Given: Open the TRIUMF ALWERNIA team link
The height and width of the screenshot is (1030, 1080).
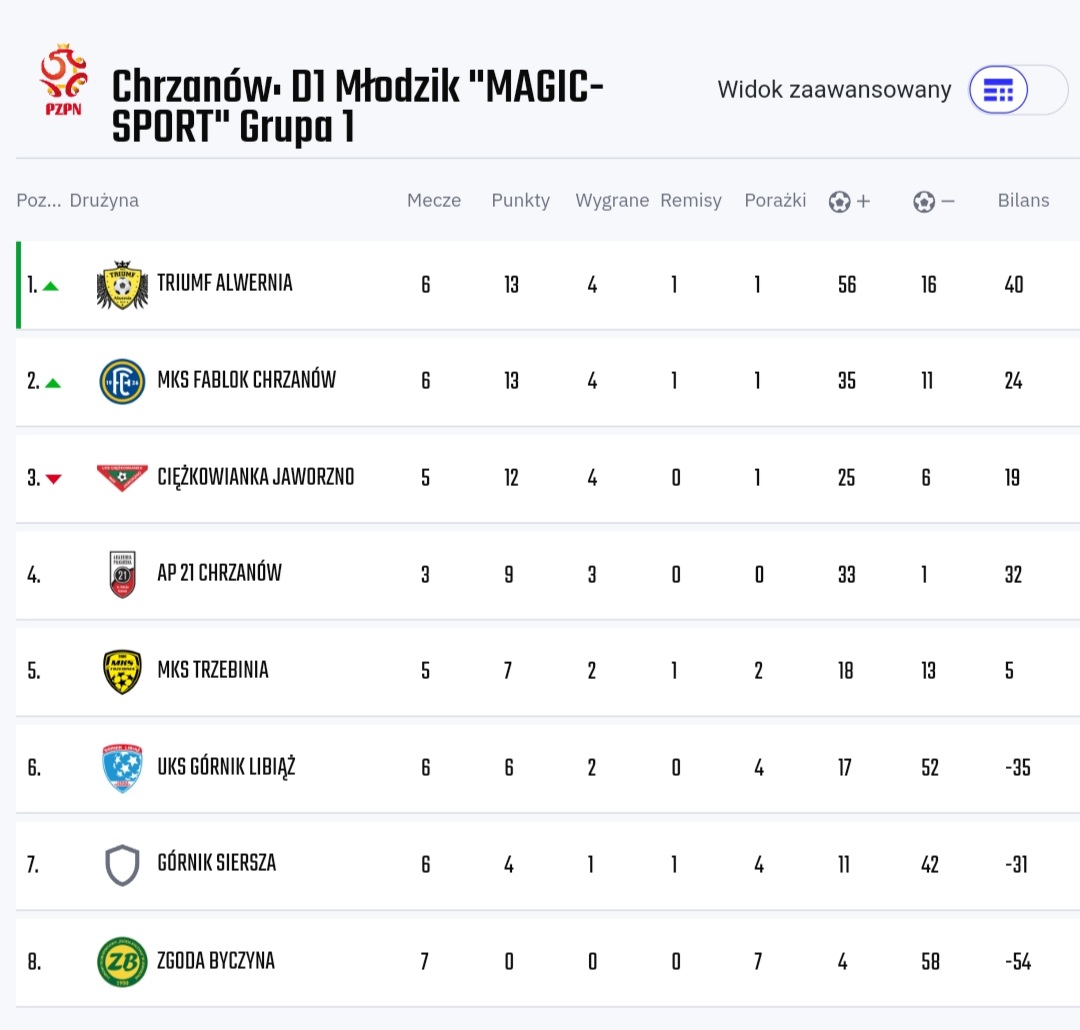Looking at the screenshot, I should [x=225, y=283].
